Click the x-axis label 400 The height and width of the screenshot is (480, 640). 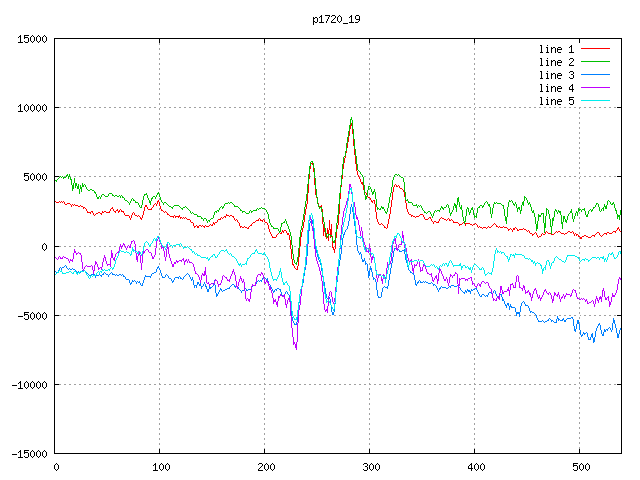pyautogui.click(x=476, y=467)
